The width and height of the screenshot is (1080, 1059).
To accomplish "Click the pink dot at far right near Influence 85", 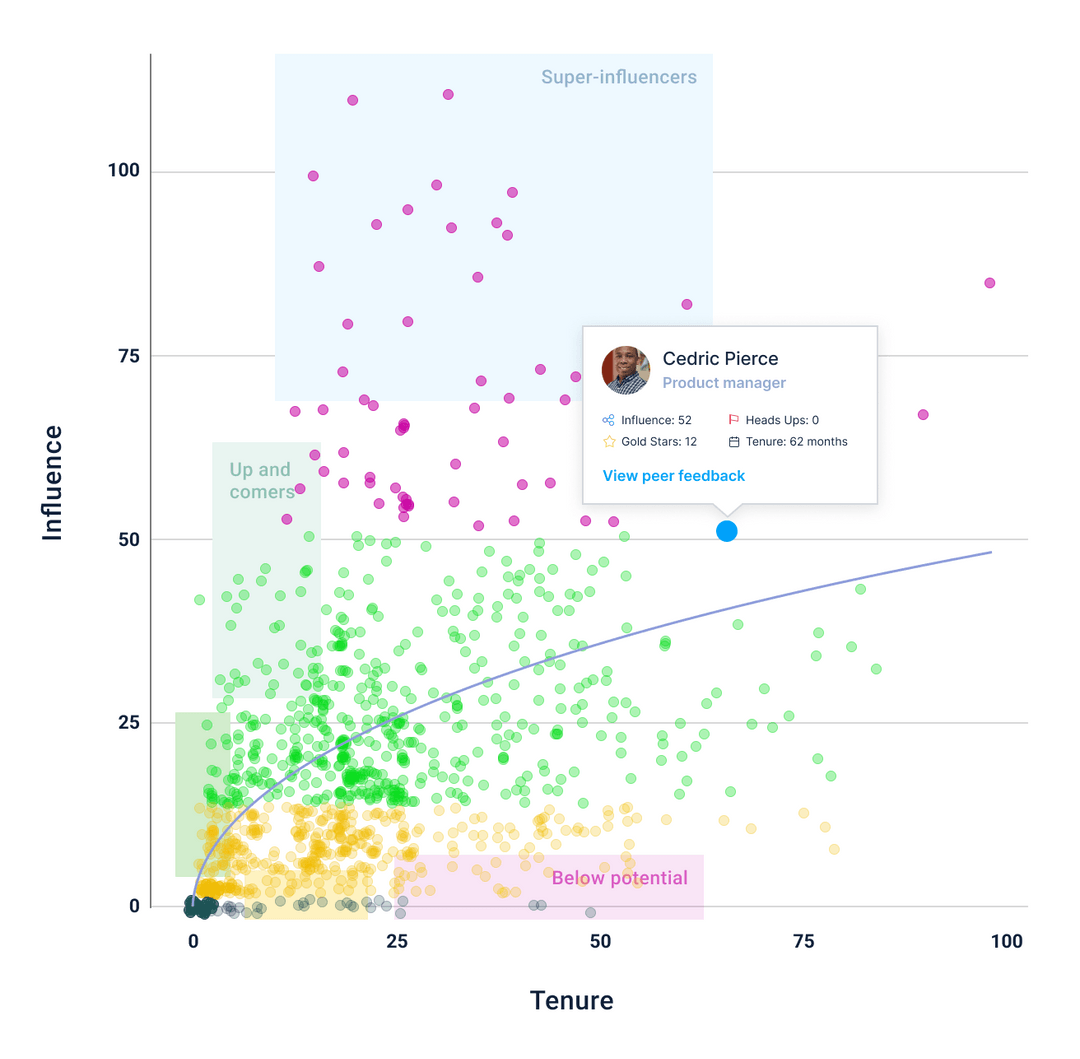I will (989, 281).
